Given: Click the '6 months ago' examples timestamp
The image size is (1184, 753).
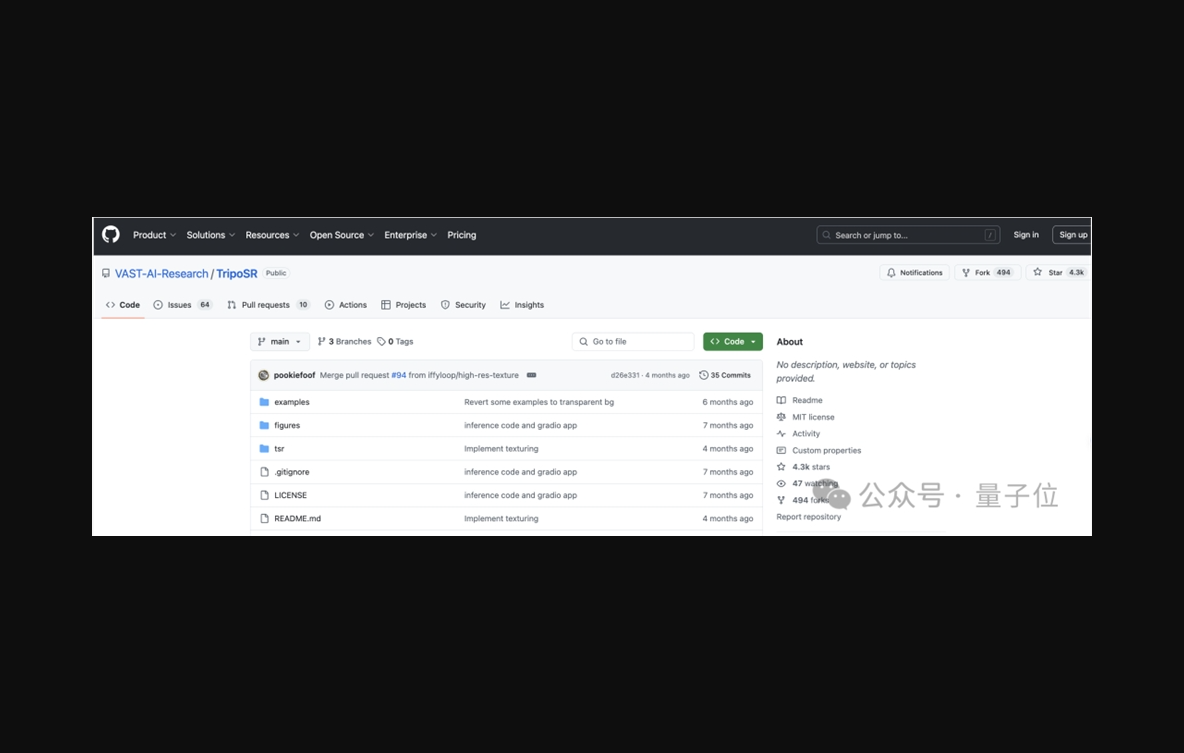Looking at the screenshot, I should pos(727,402).
